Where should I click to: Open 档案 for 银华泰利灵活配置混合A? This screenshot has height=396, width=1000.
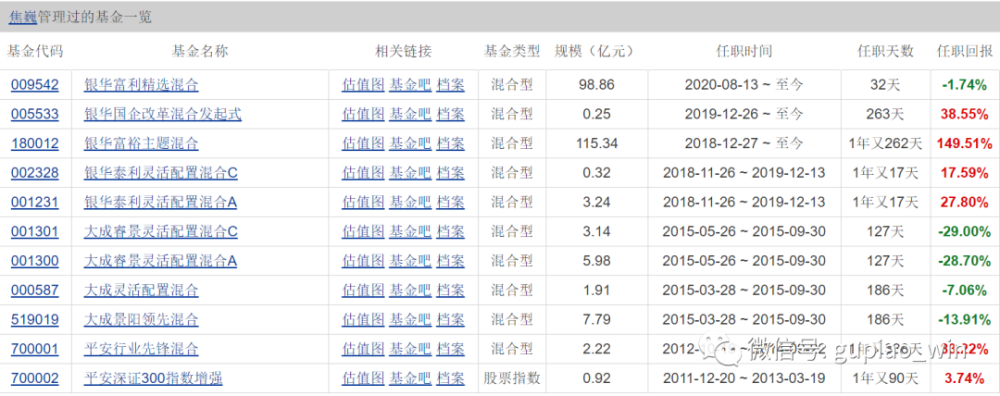tap(450, 203)
